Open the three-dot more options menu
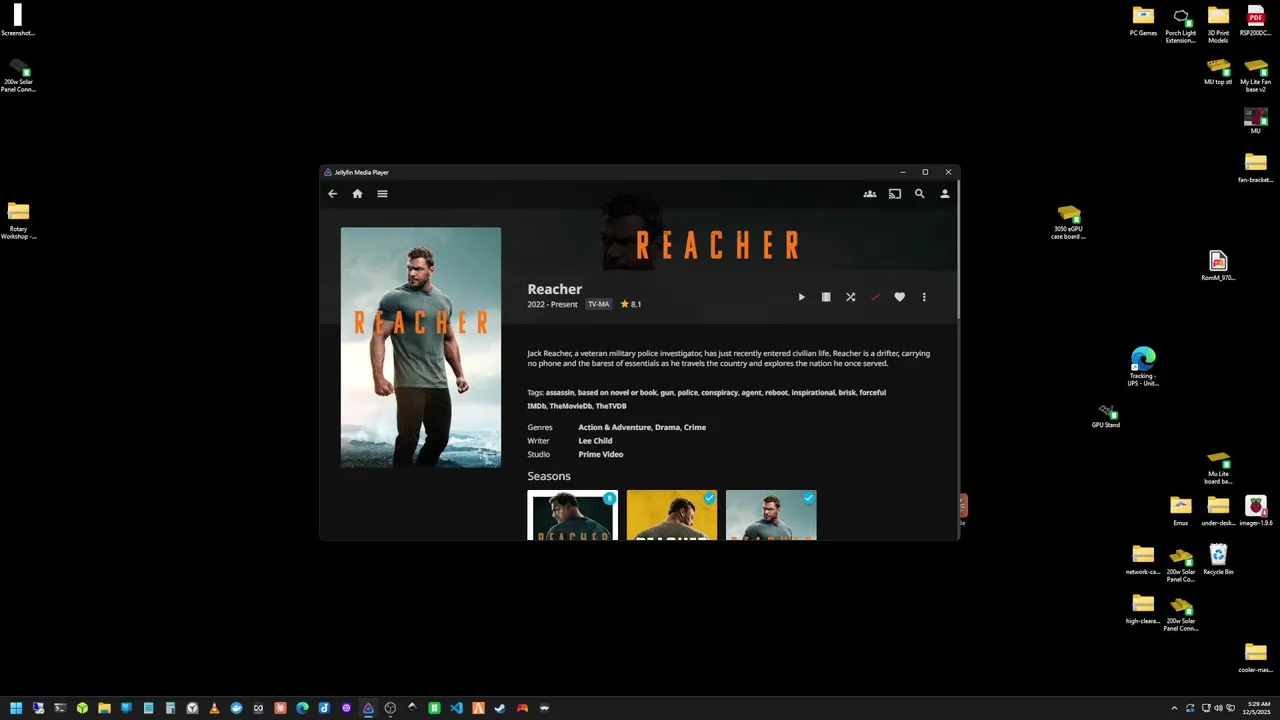 coord(924,297)
